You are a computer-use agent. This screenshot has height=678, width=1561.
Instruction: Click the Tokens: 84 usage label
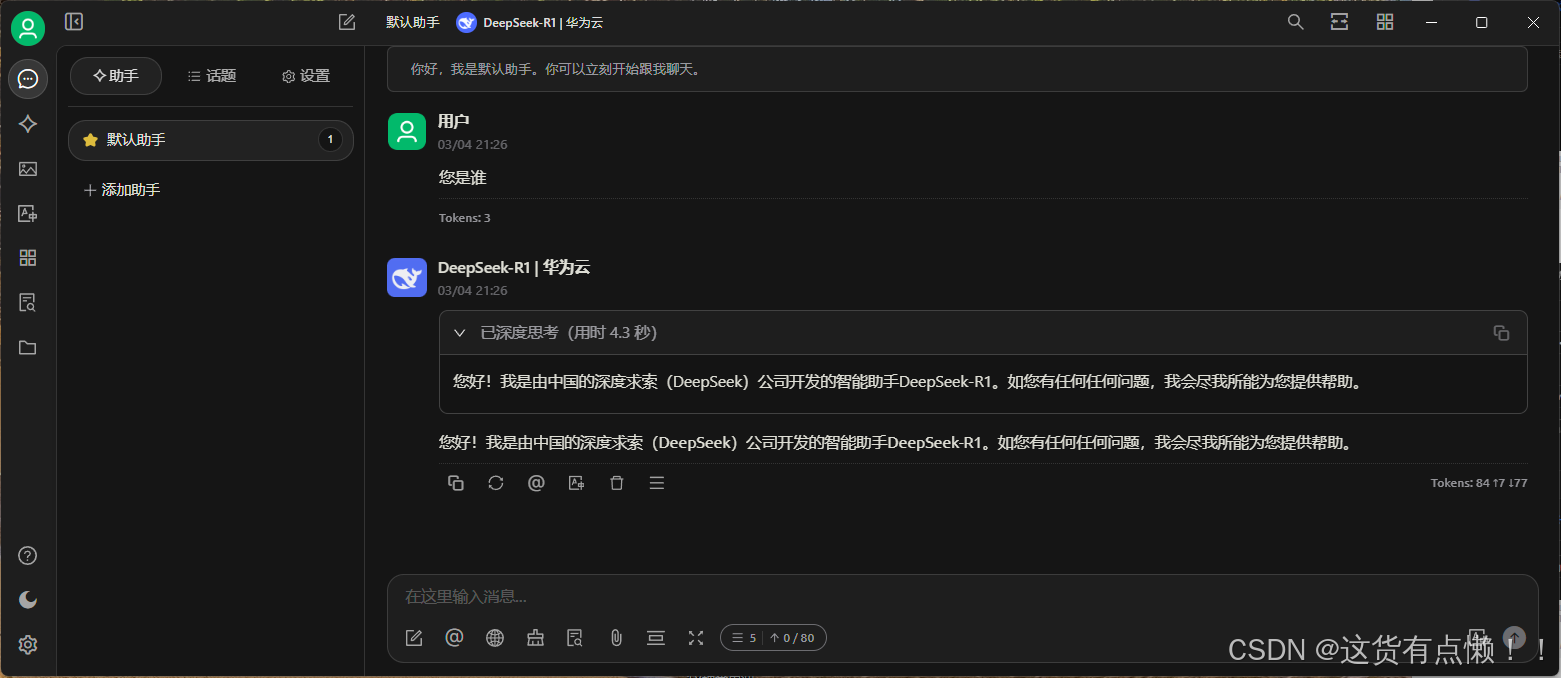(1479, 483)
